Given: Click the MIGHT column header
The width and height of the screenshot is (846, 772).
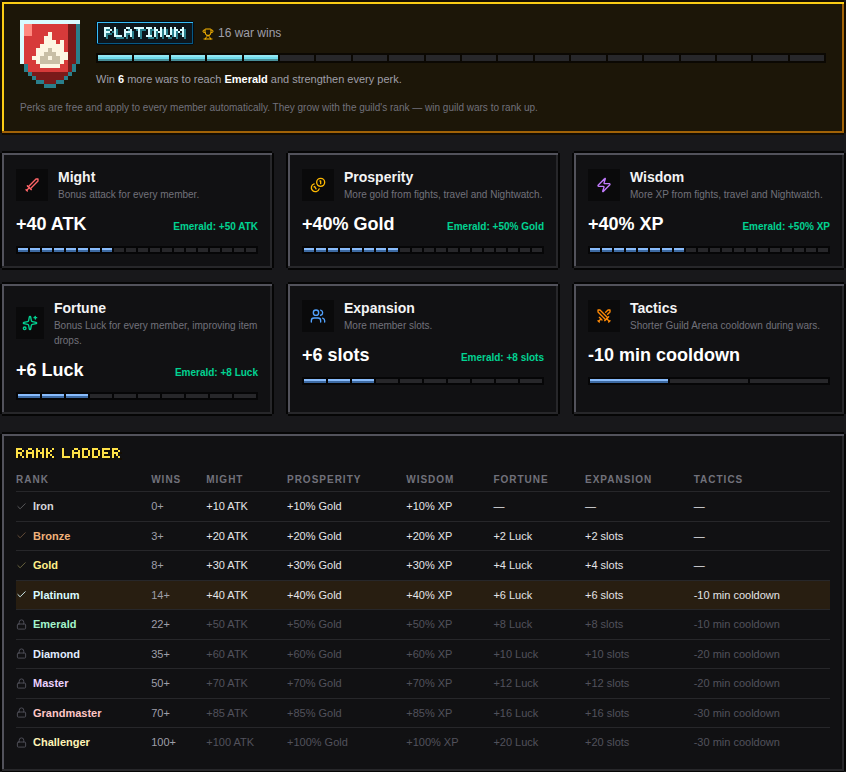Looking at the screenshot, I should pyautogui.click(x=224, y=479).
